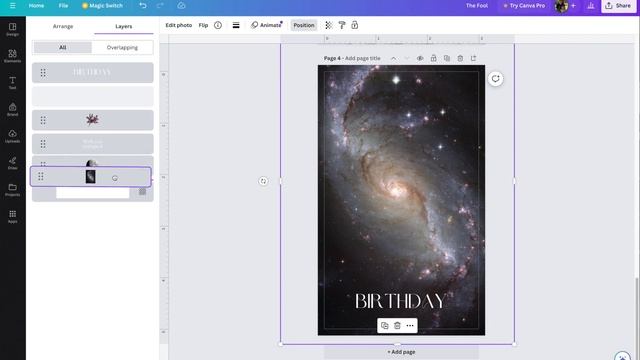This screenshot has height=360, width=640.
Task: Click the Share button
Action: [x=618, y=6]
